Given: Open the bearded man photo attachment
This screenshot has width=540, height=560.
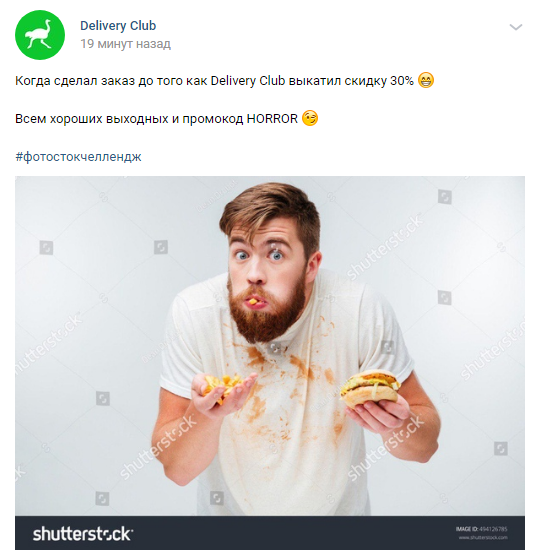Looking at the screenshot, I should [270, 362].
